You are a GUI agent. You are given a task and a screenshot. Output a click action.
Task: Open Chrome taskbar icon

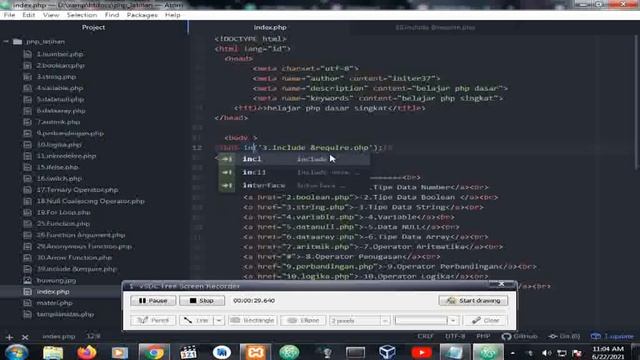click(x=153, y=352)
